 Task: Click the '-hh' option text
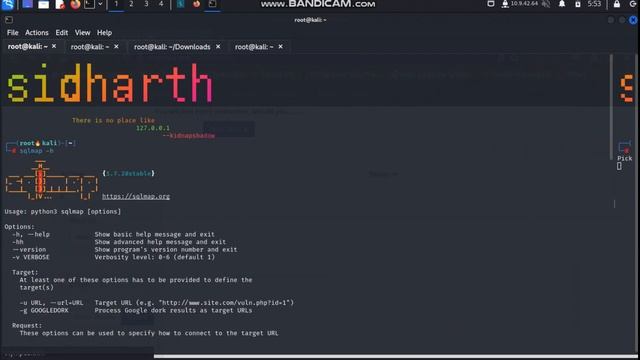click(18, 242)
